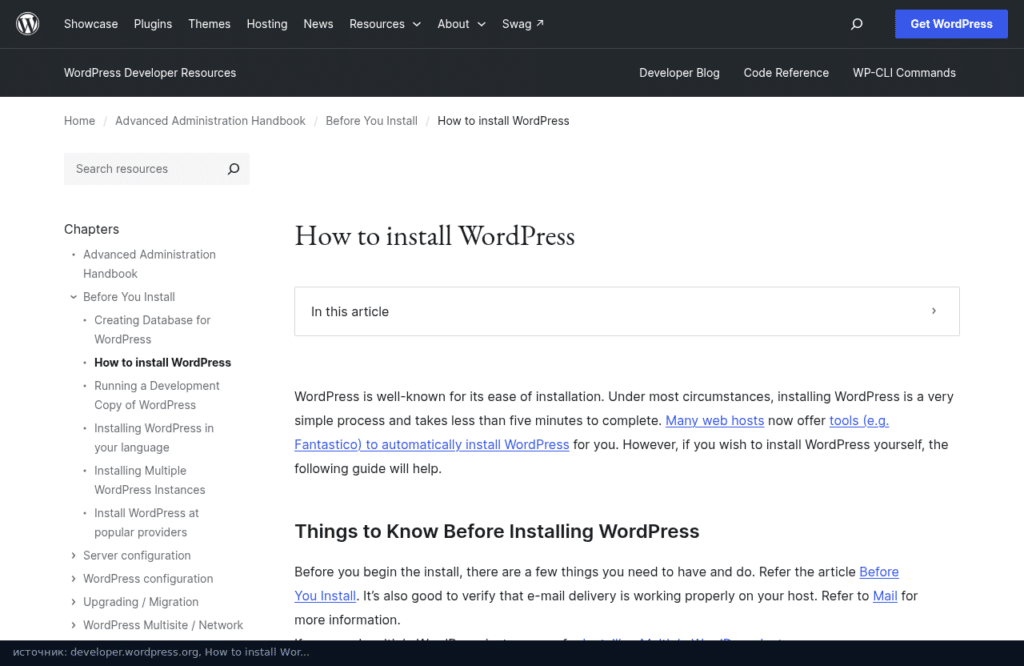
Task: Click the How to install WordPress heading
Action: coord(434,236)
